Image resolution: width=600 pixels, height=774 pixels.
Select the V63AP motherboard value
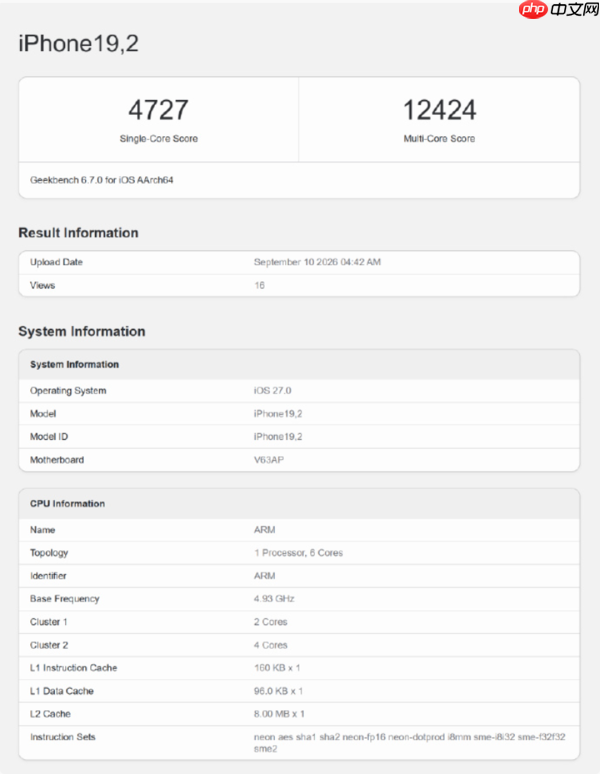269,460
